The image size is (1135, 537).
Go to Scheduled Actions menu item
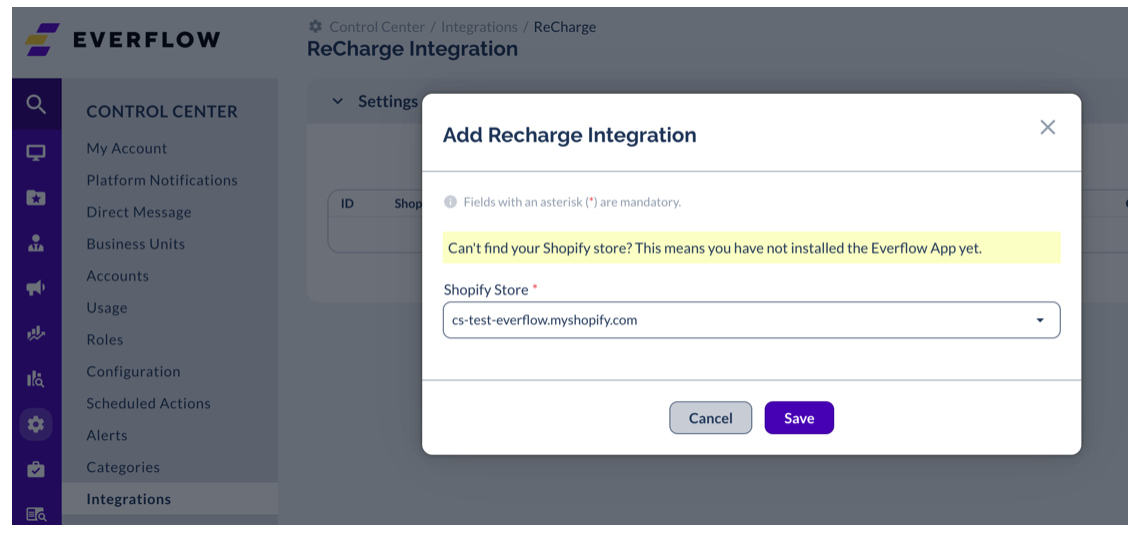click(148, 403)
